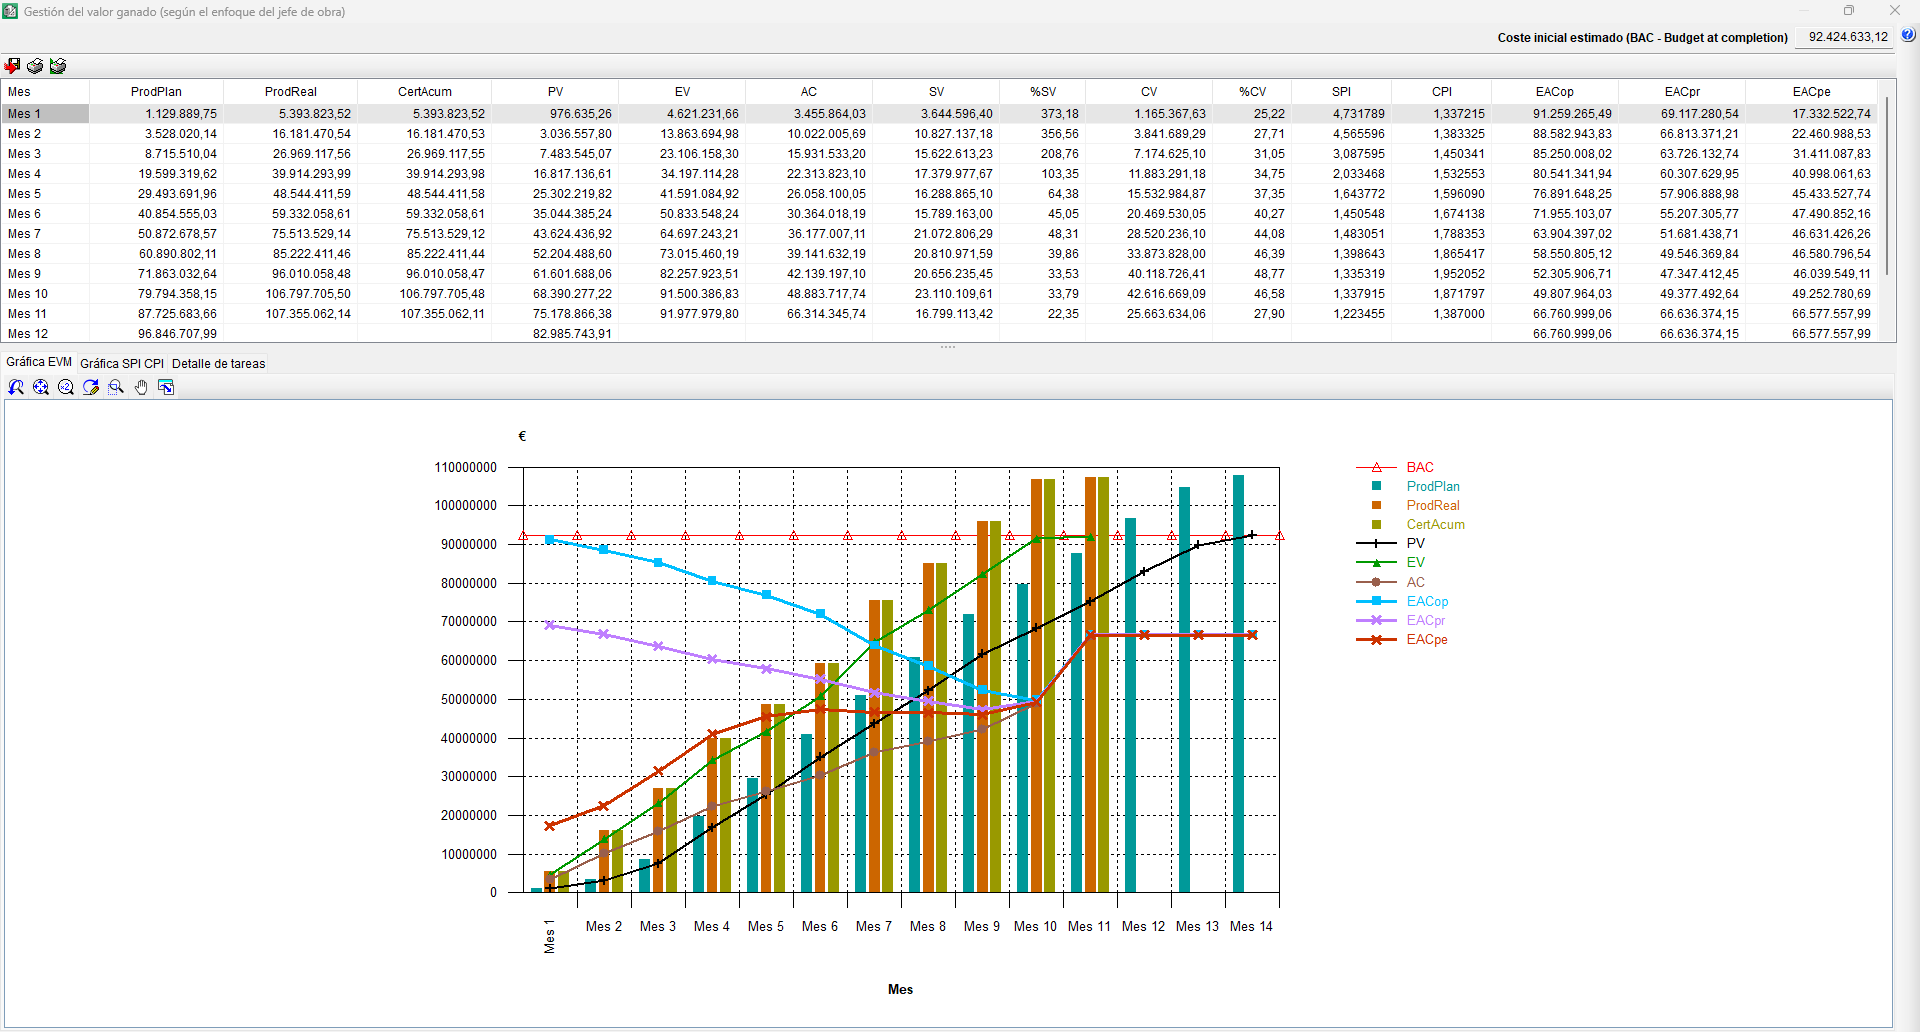This screenshot has width=1920, height=1032.
Task: Select the zoom window rectangle tool
Action: (x=116, y=388)
